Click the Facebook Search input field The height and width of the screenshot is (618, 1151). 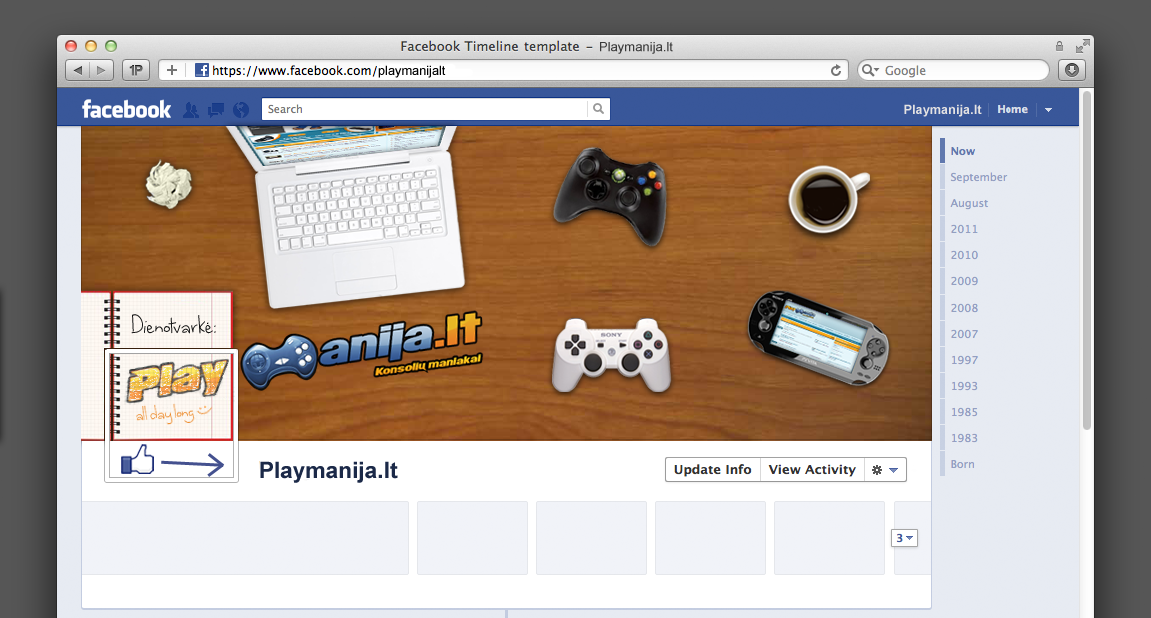(x=424, y=109)
